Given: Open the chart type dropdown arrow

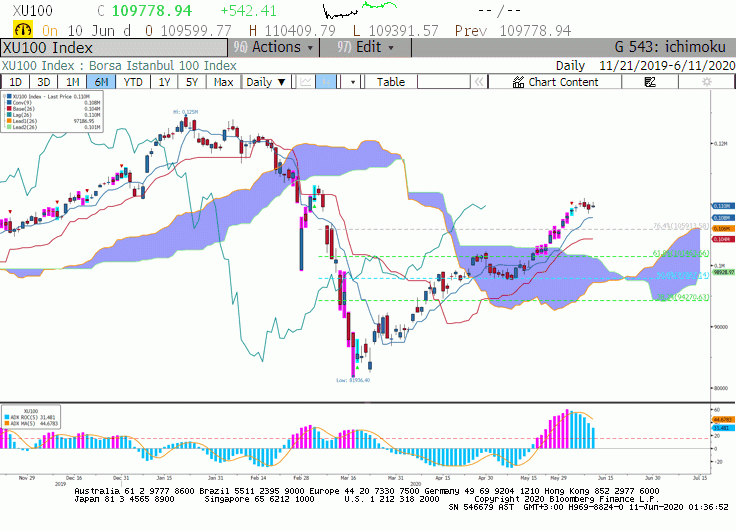Looking at the screenshot, I should 353,83.
